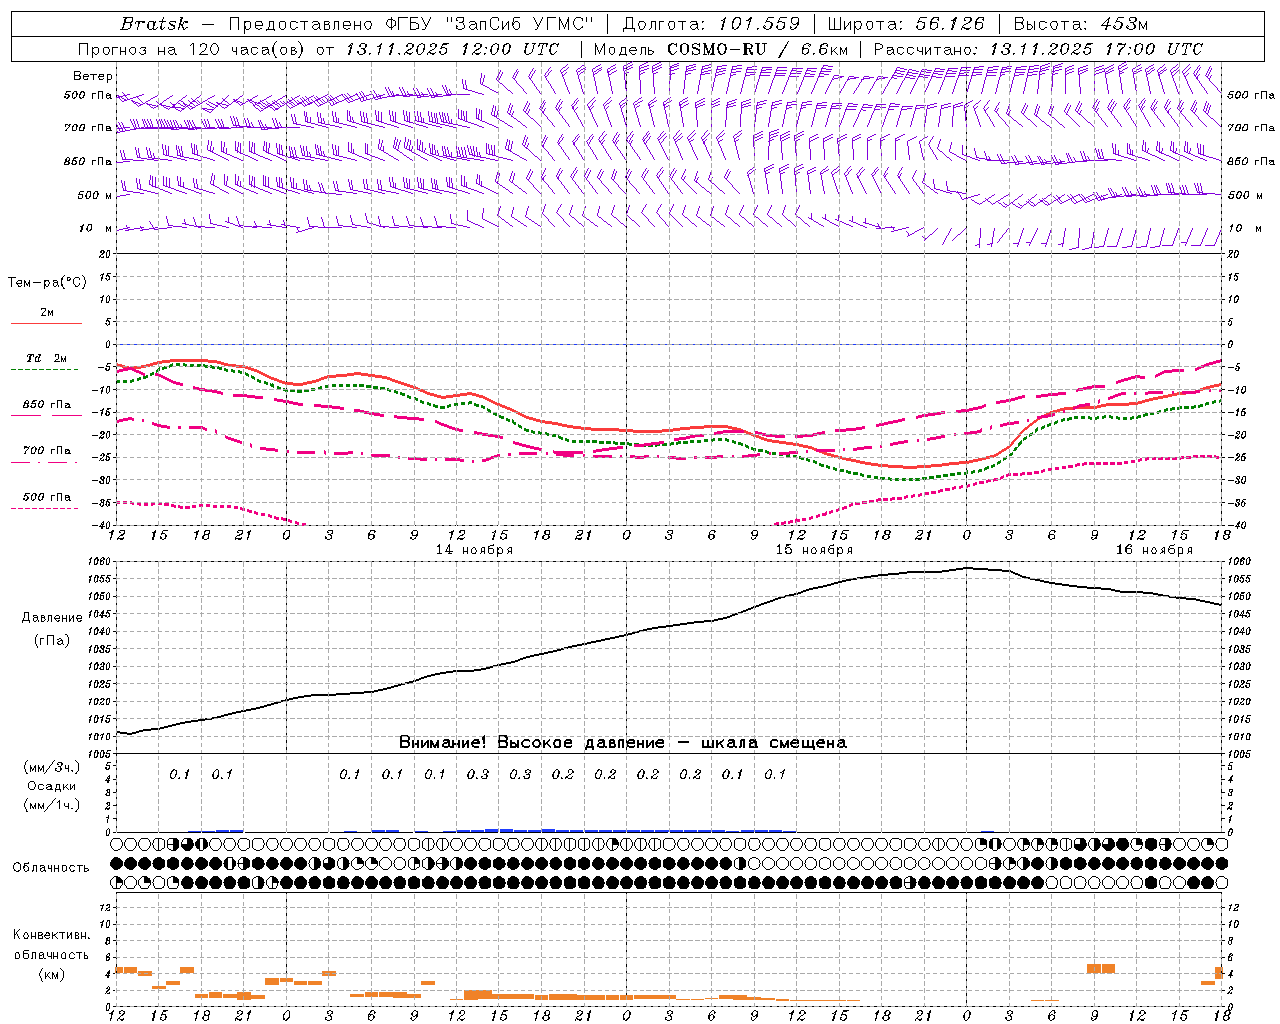Image resolution: width=1280 pixels, height=1024 pixels.
Task: Click the "(км)" convective cloud unit label
Action: click(x=52, y=975)
